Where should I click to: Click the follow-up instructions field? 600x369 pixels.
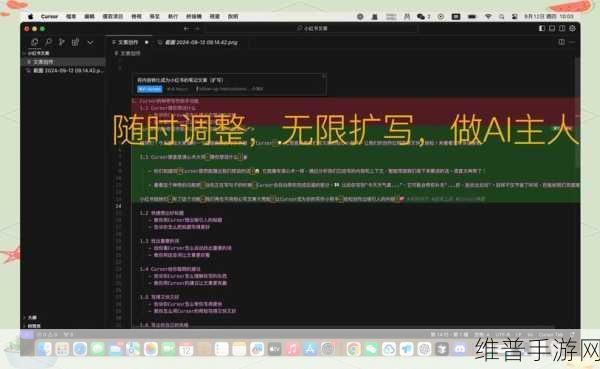point(230,89)
